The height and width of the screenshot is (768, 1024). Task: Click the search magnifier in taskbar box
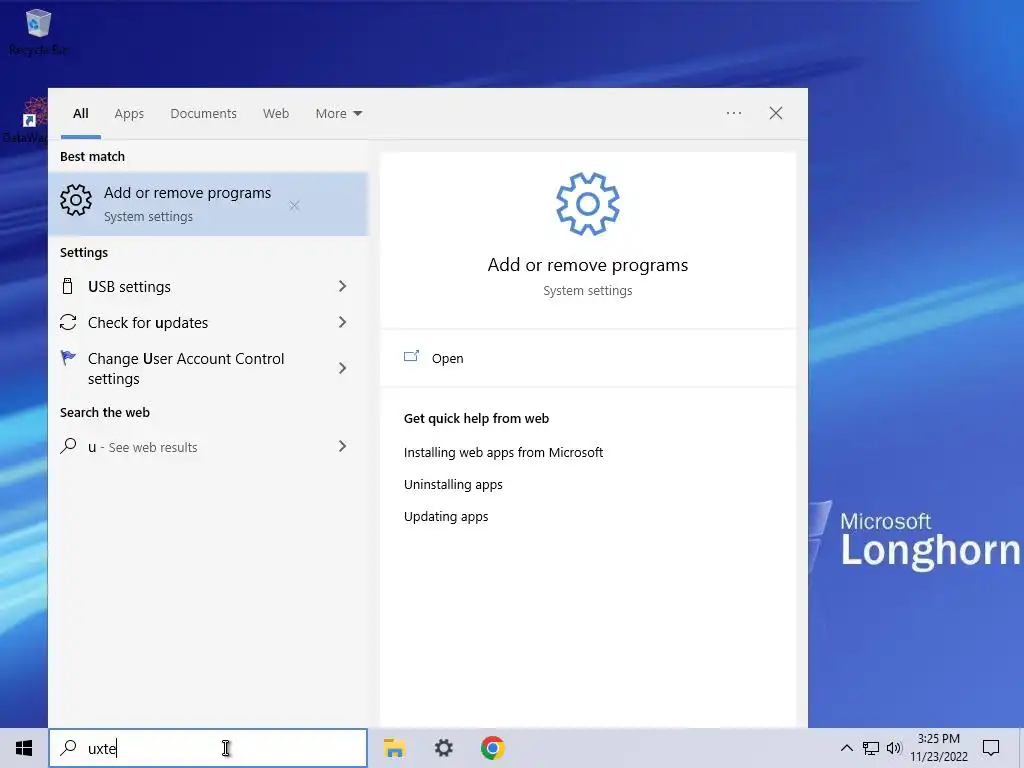point(68,748)
